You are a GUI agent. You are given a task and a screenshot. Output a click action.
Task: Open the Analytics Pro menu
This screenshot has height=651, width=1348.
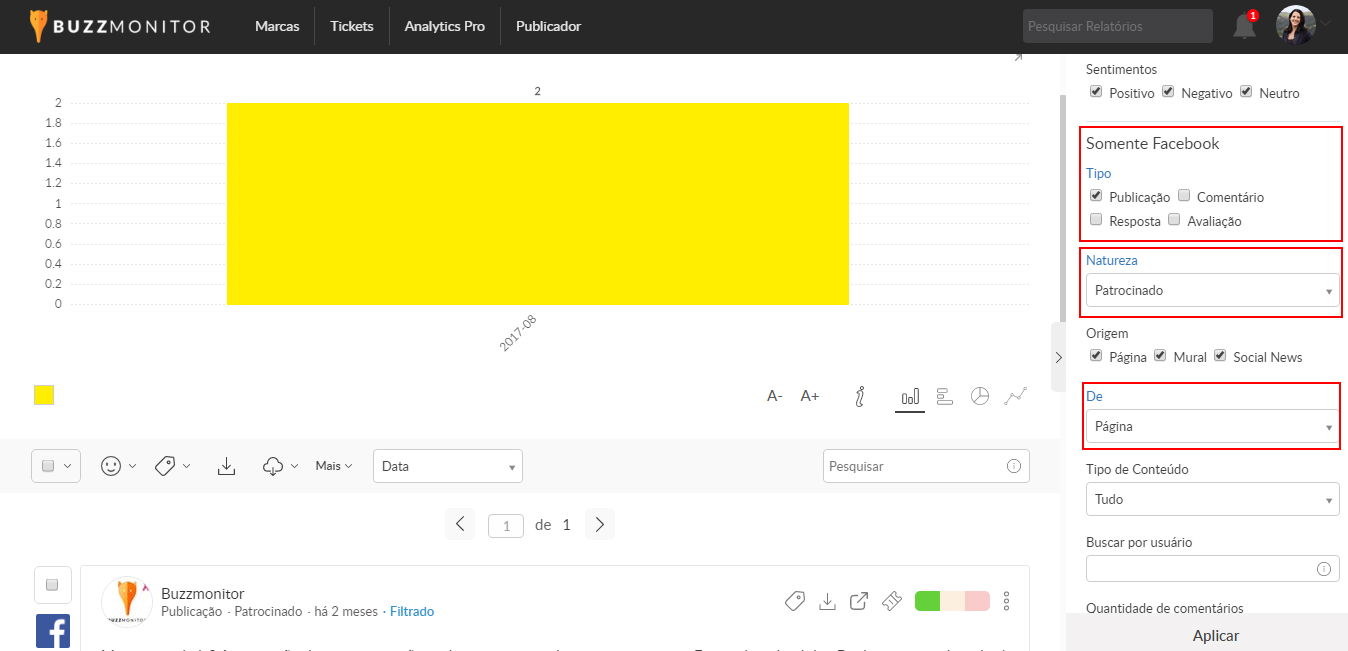pos(444,27)
